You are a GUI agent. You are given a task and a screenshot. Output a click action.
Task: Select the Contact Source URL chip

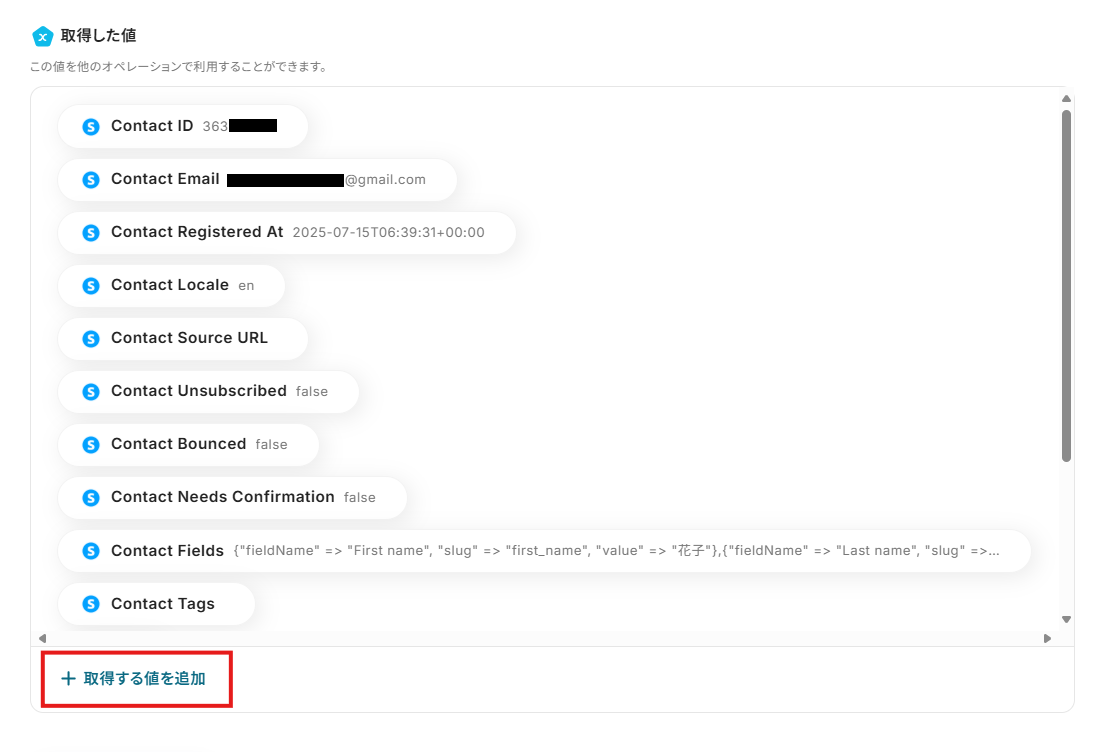point(183,338)
